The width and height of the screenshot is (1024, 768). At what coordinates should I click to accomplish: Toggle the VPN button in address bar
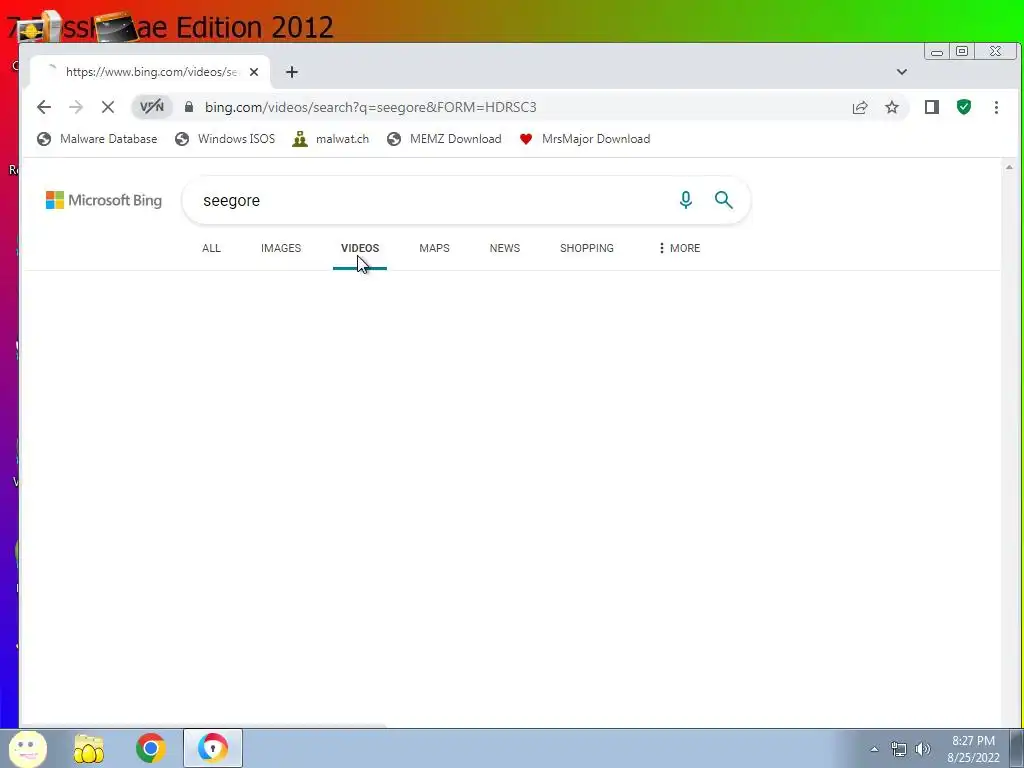click(152, 107)
